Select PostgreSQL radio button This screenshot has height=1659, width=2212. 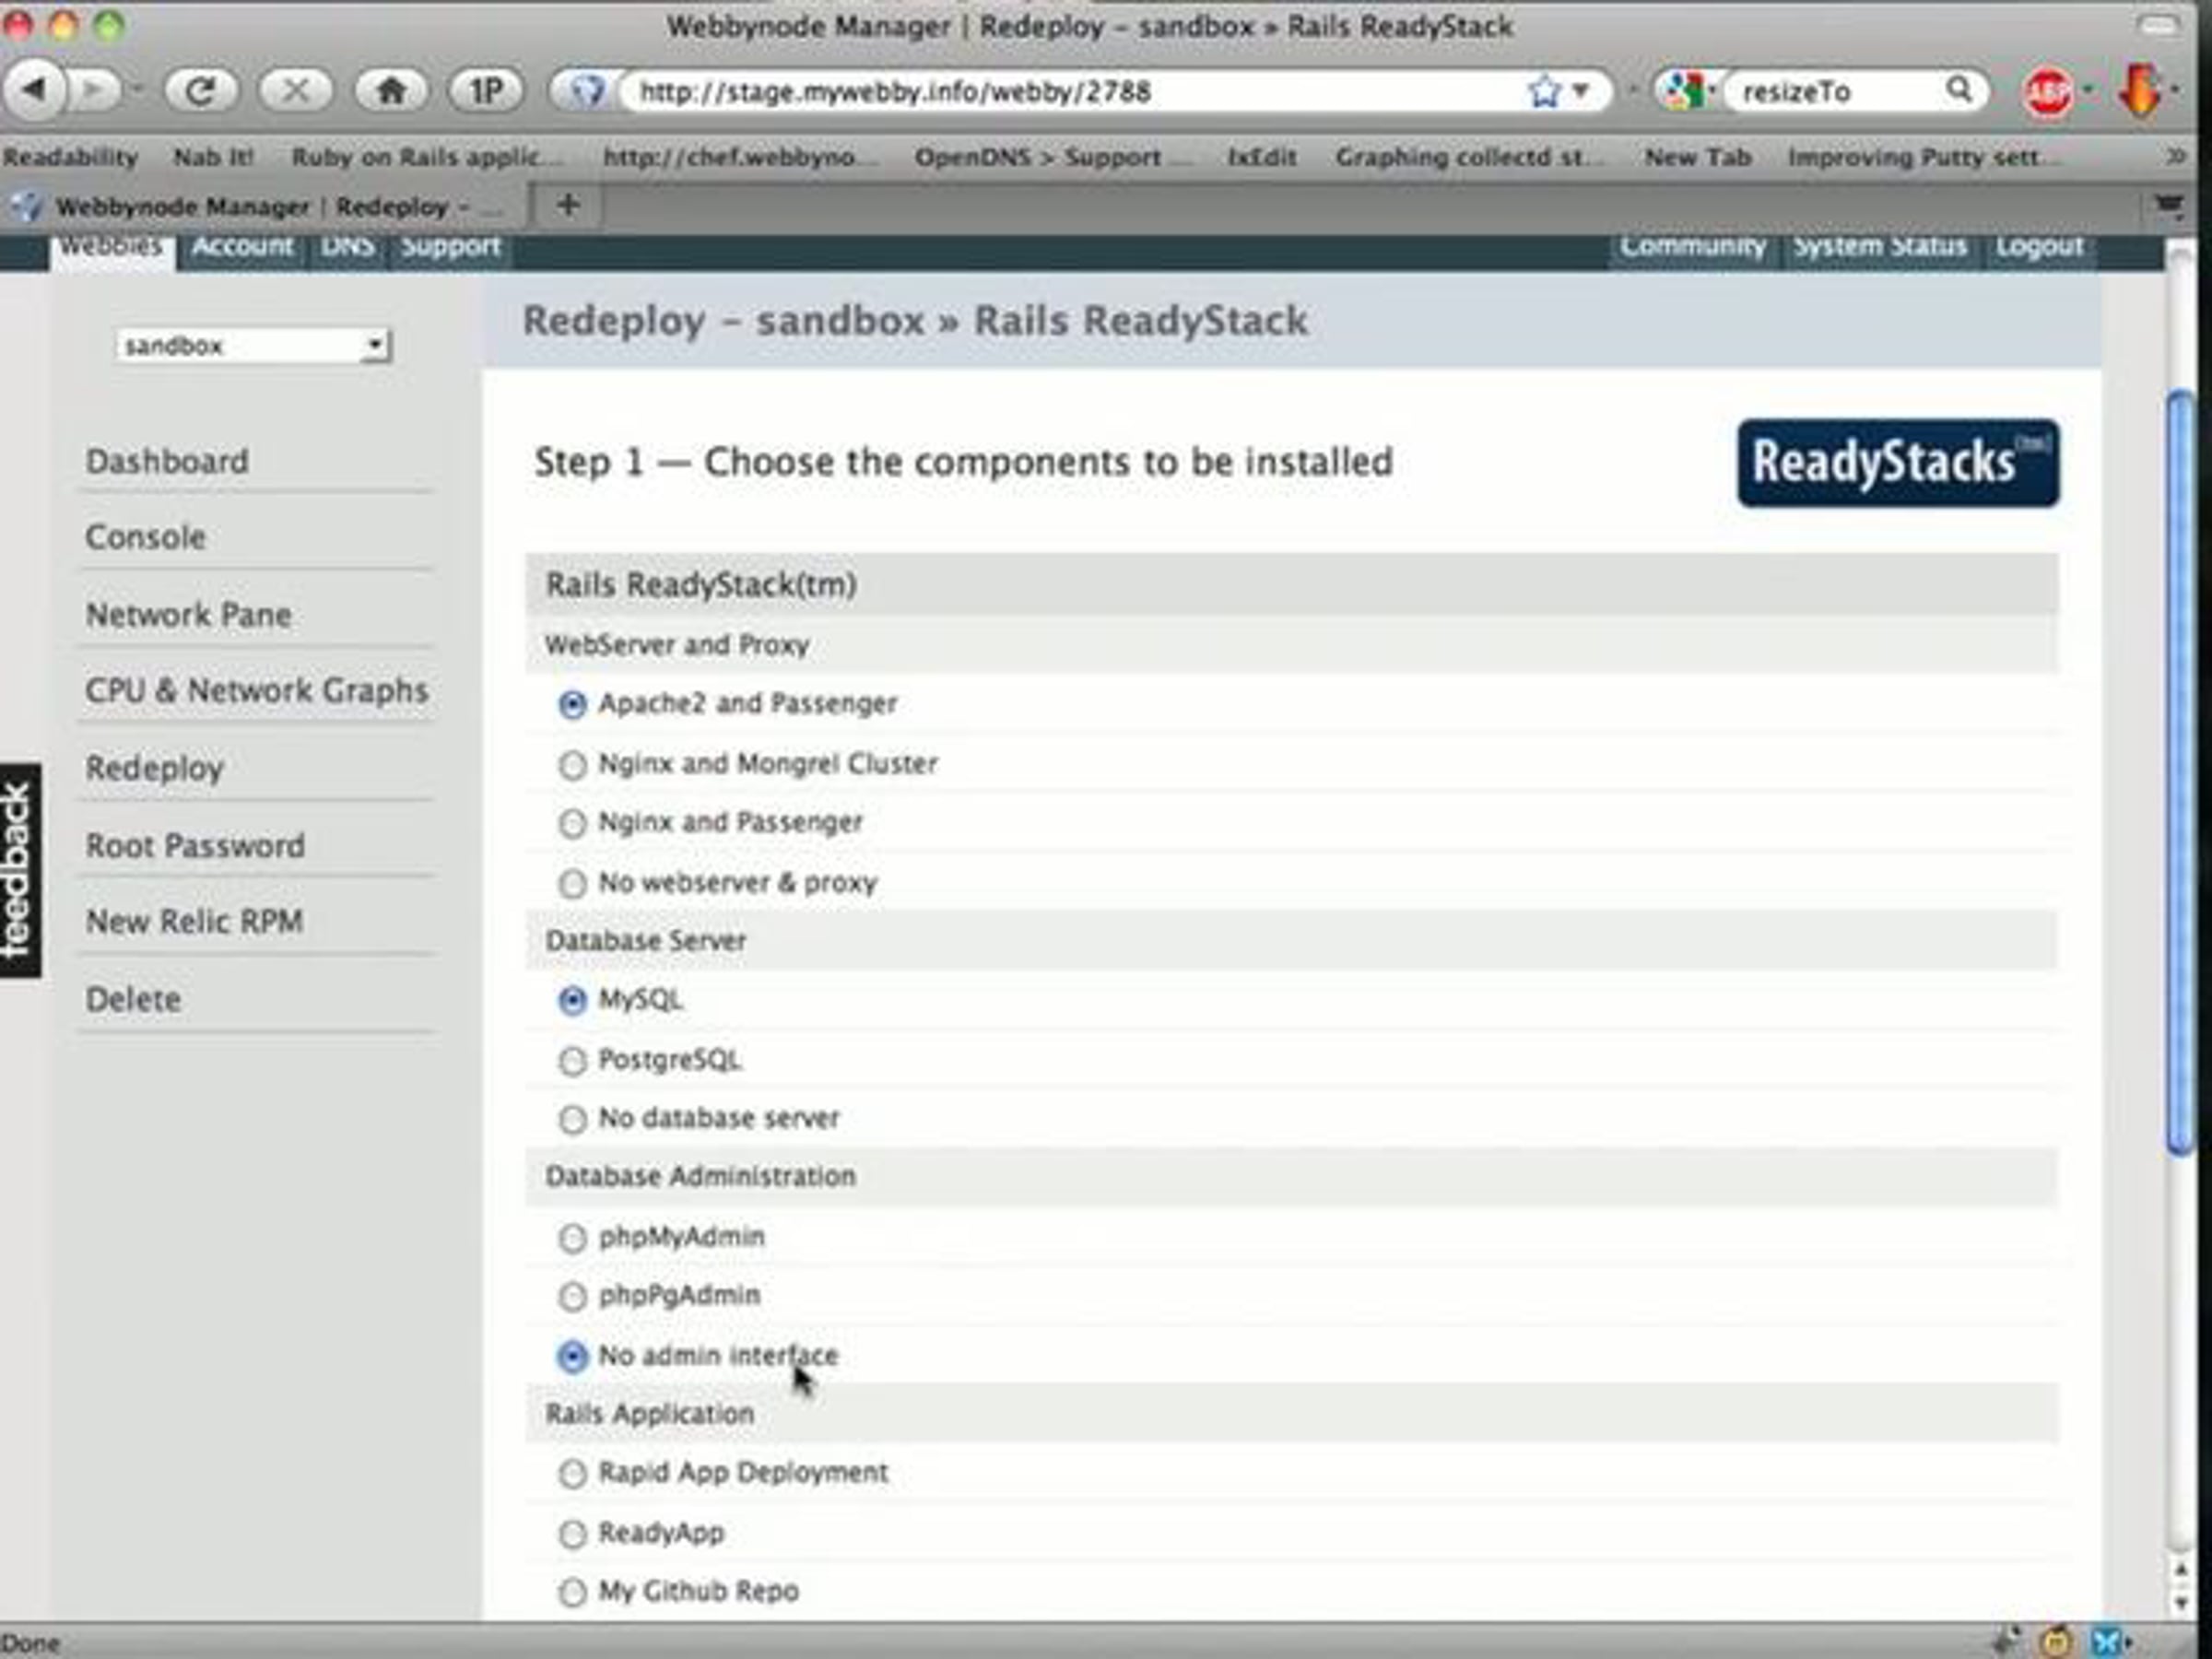coord(572,1060)
